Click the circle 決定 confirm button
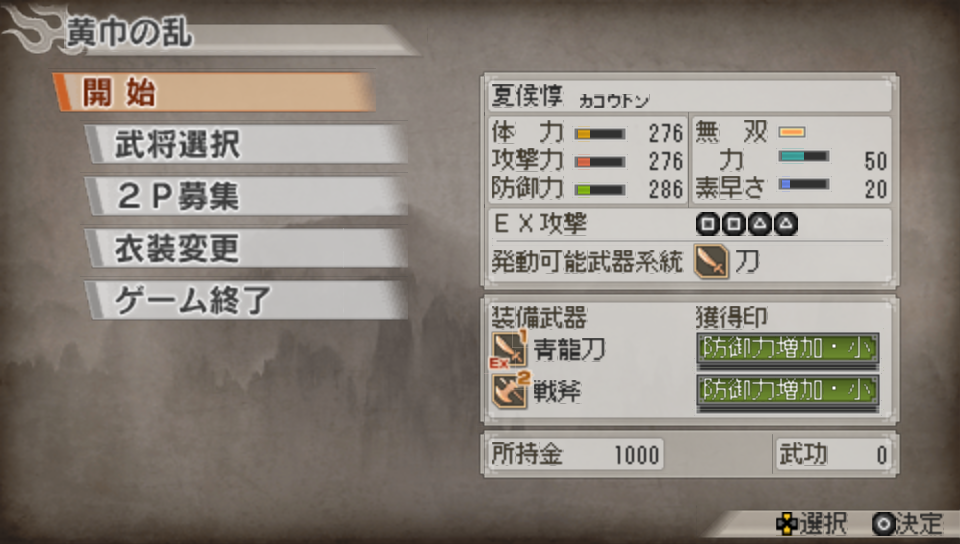 (x=883, y=524)
